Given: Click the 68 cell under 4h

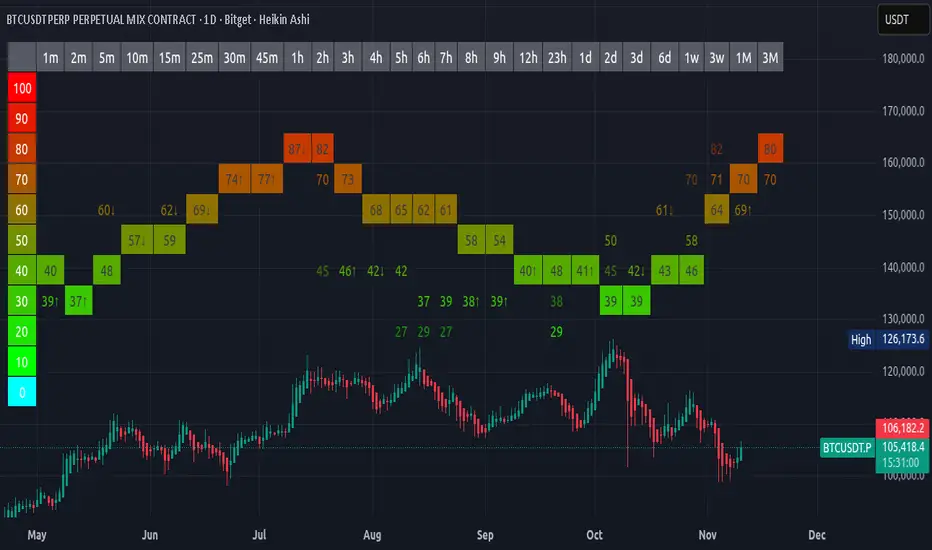Looking at the screenshot, I should tap(376, 210).
